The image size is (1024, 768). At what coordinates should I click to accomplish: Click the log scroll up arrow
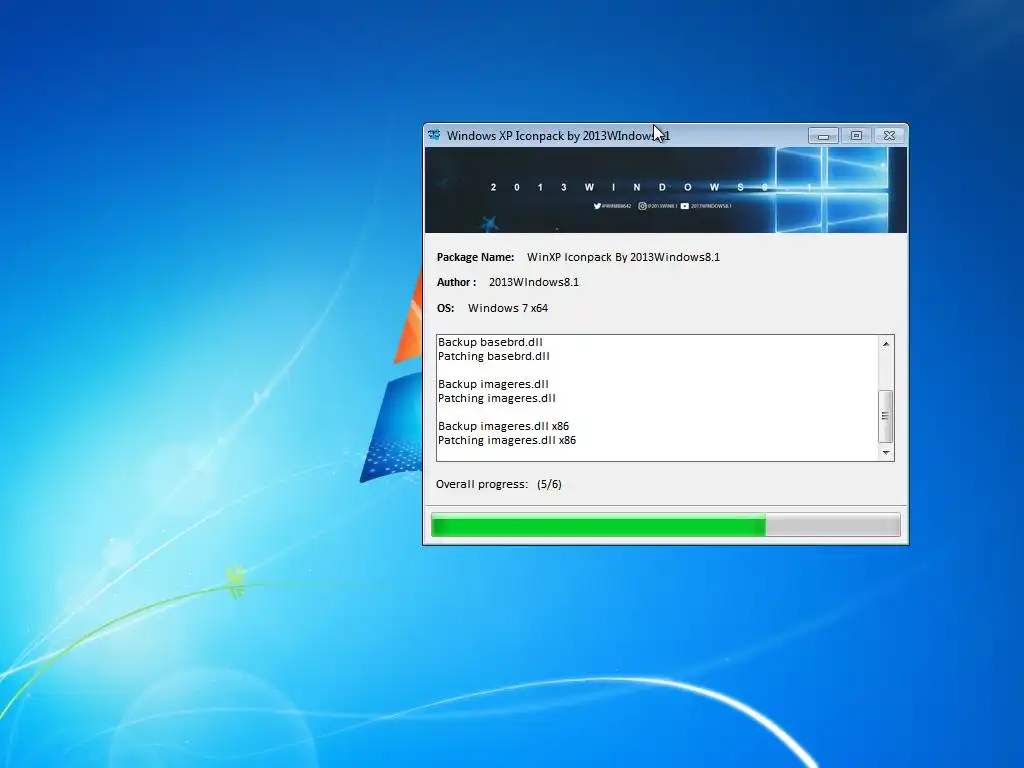pos(886,344)
